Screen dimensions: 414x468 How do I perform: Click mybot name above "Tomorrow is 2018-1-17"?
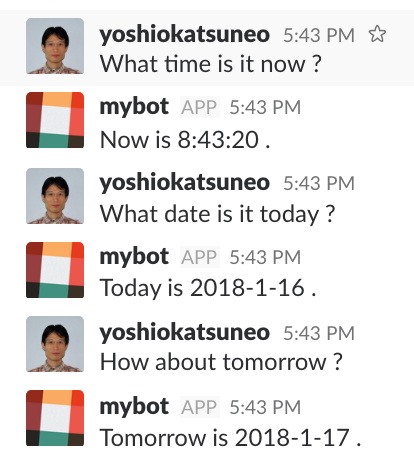134,407
